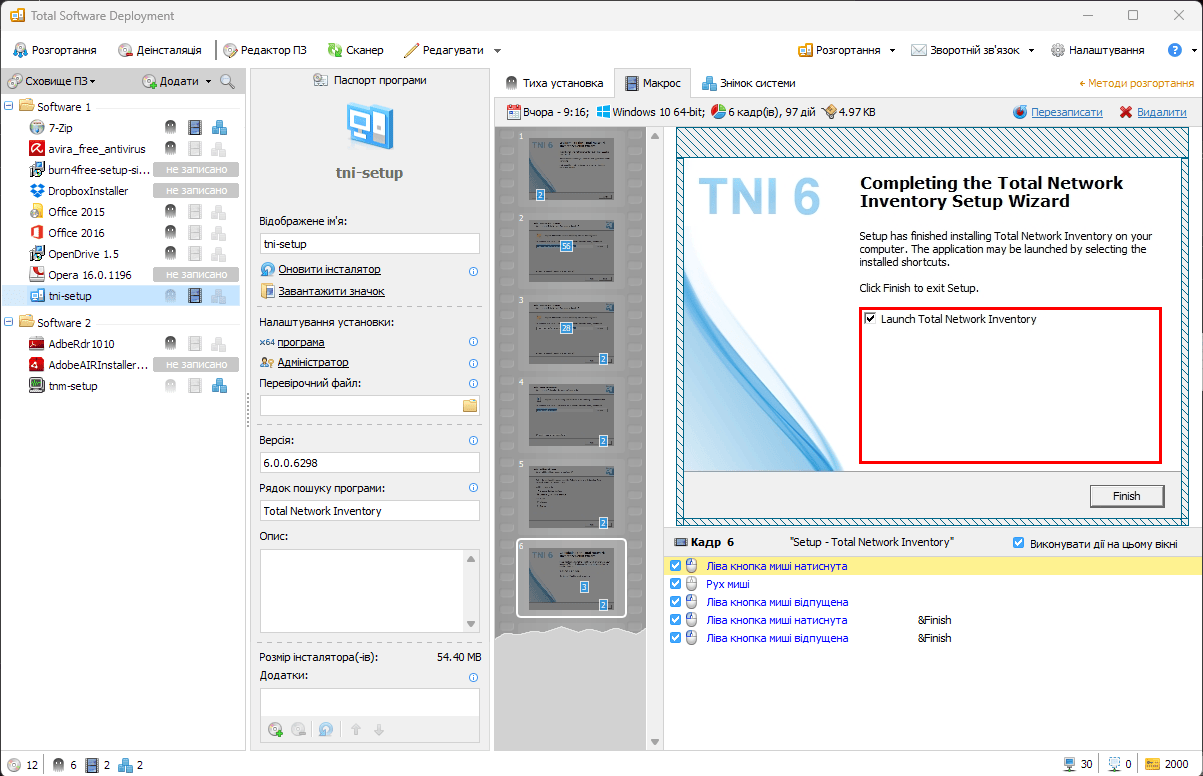Click the search magnifier icon in storage panel
This screenshot has height=776, width=1203.
coord(228,81)
